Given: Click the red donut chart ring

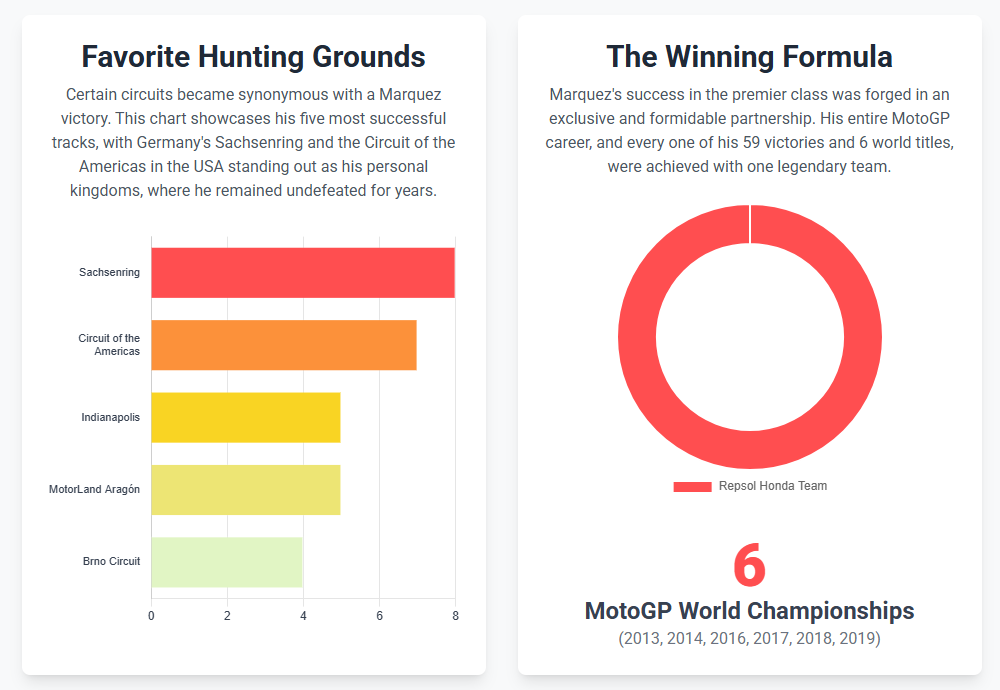Looking at the screenshot, I should pyautogui.click(x=636, y=337).
